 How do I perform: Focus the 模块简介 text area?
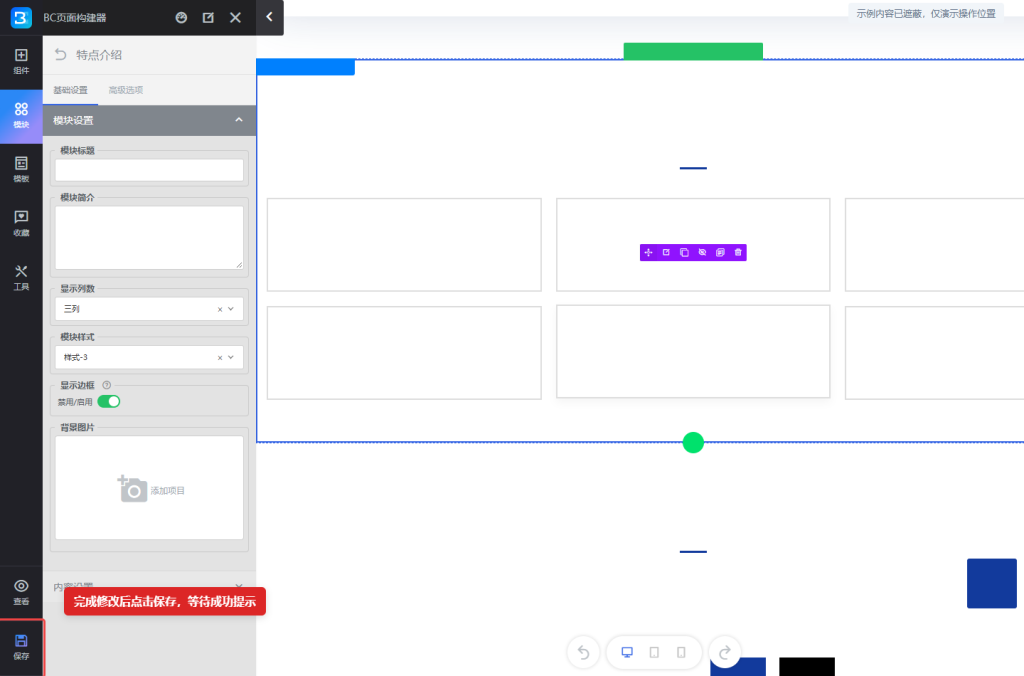149,238
